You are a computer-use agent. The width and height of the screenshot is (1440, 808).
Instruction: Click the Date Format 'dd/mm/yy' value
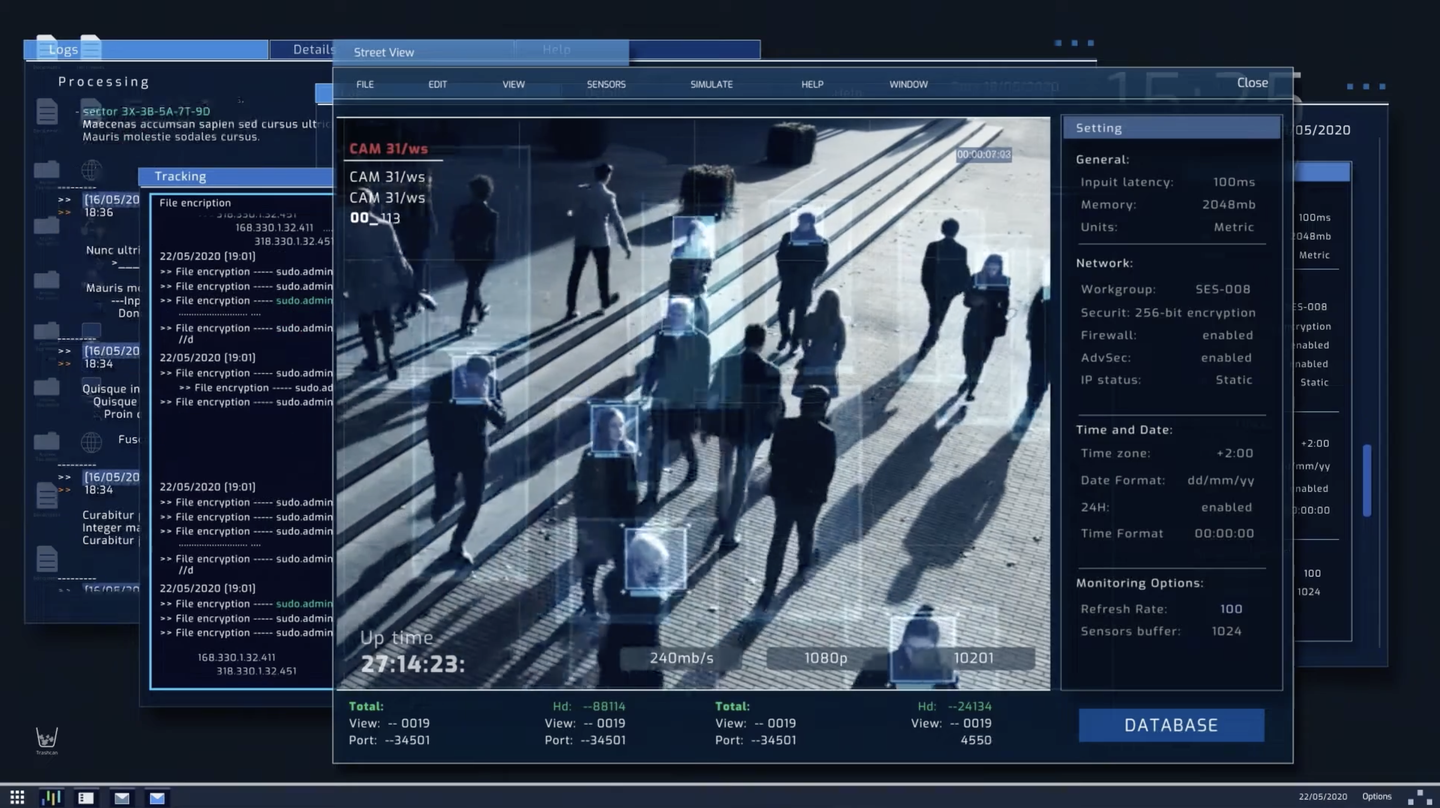1221,480
